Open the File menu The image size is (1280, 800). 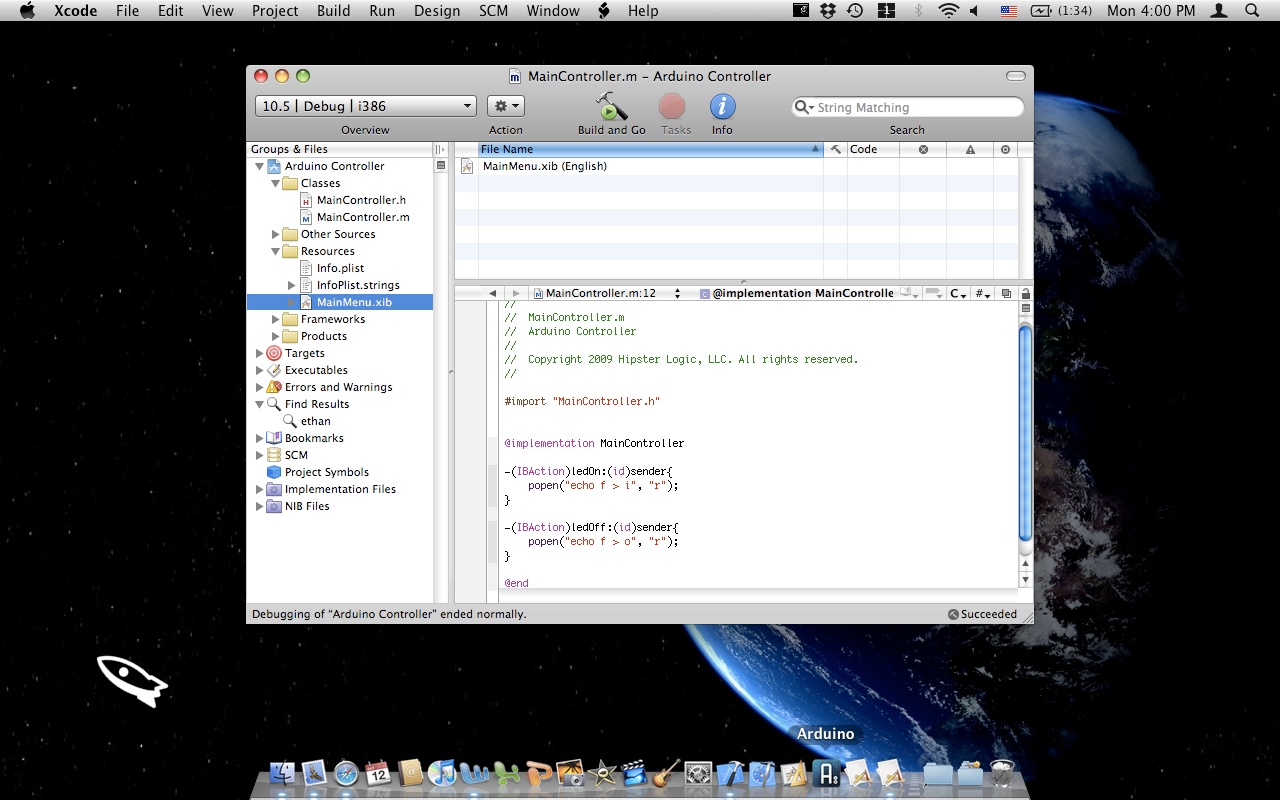(127, 11)
